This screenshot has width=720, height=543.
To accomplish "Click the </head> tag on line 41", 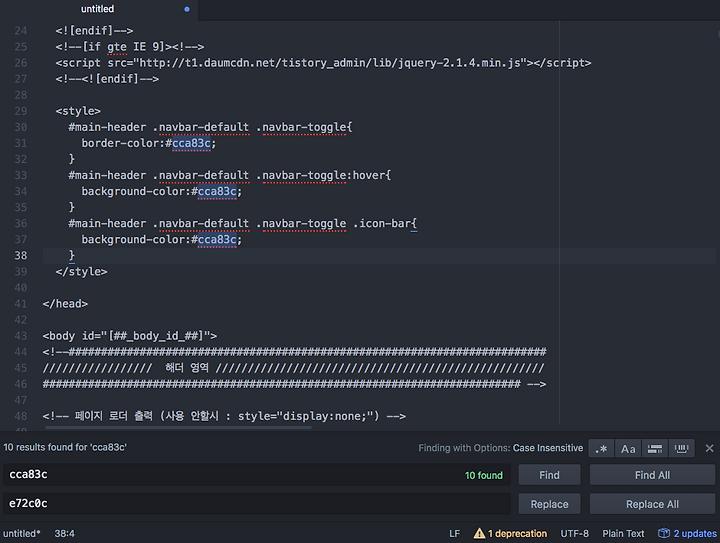I will (65, 304).
